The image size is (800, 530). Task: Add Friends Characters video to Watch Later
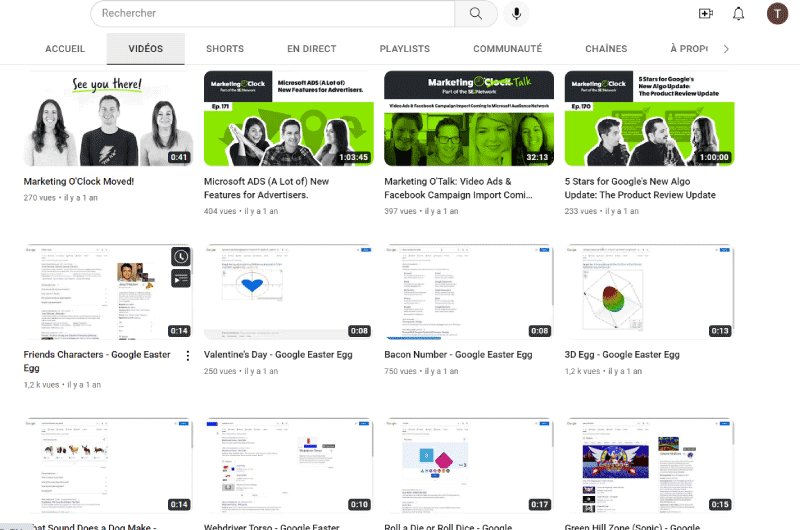coord(181,257)
